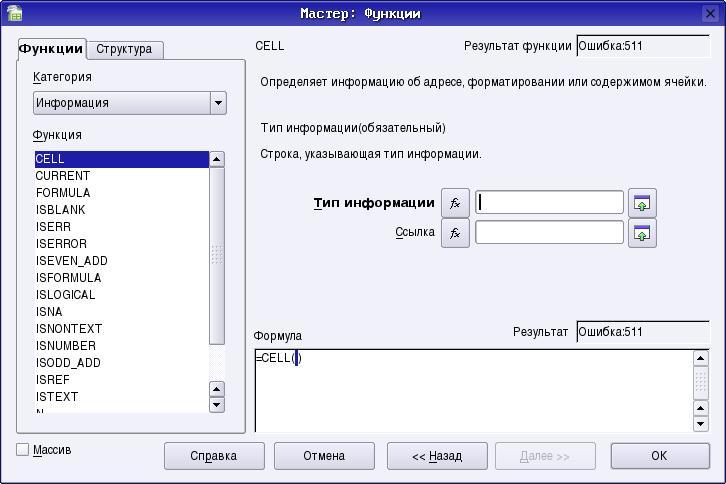
Task: Click the Результат функции field
Action: (x=643, y=46)
